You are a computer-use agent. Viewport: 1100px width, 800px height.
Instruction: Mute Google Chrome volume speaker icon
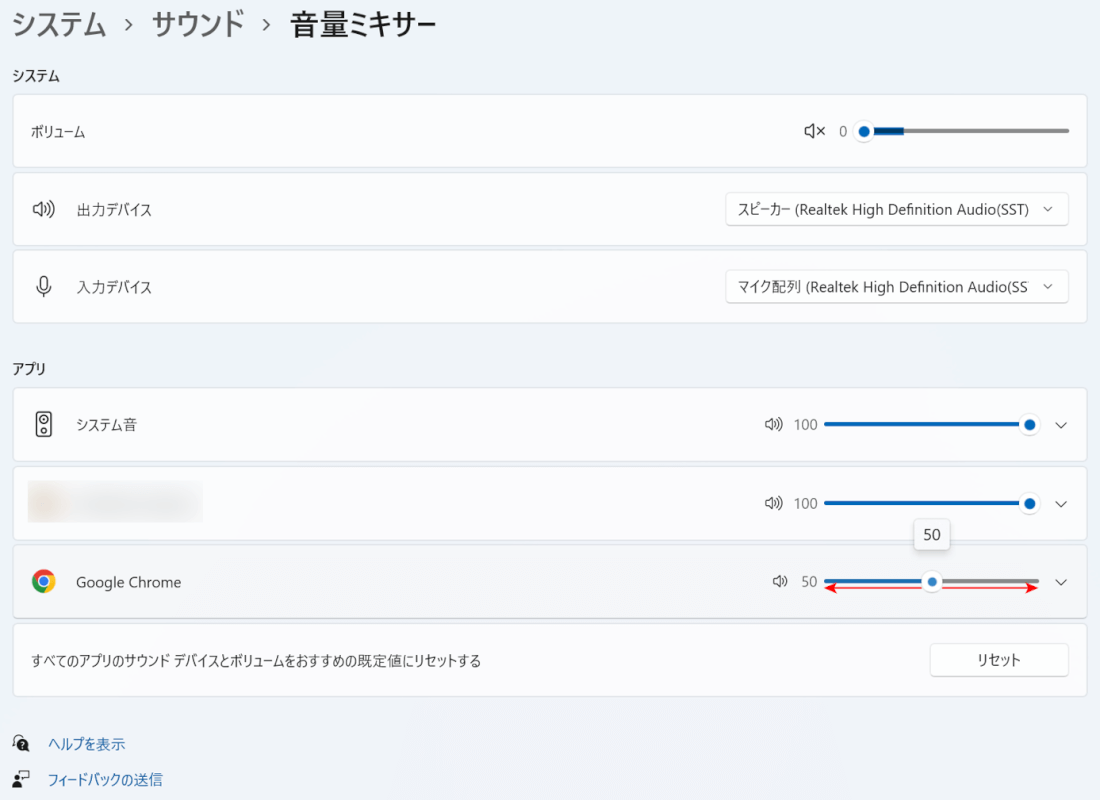[780, 582]
